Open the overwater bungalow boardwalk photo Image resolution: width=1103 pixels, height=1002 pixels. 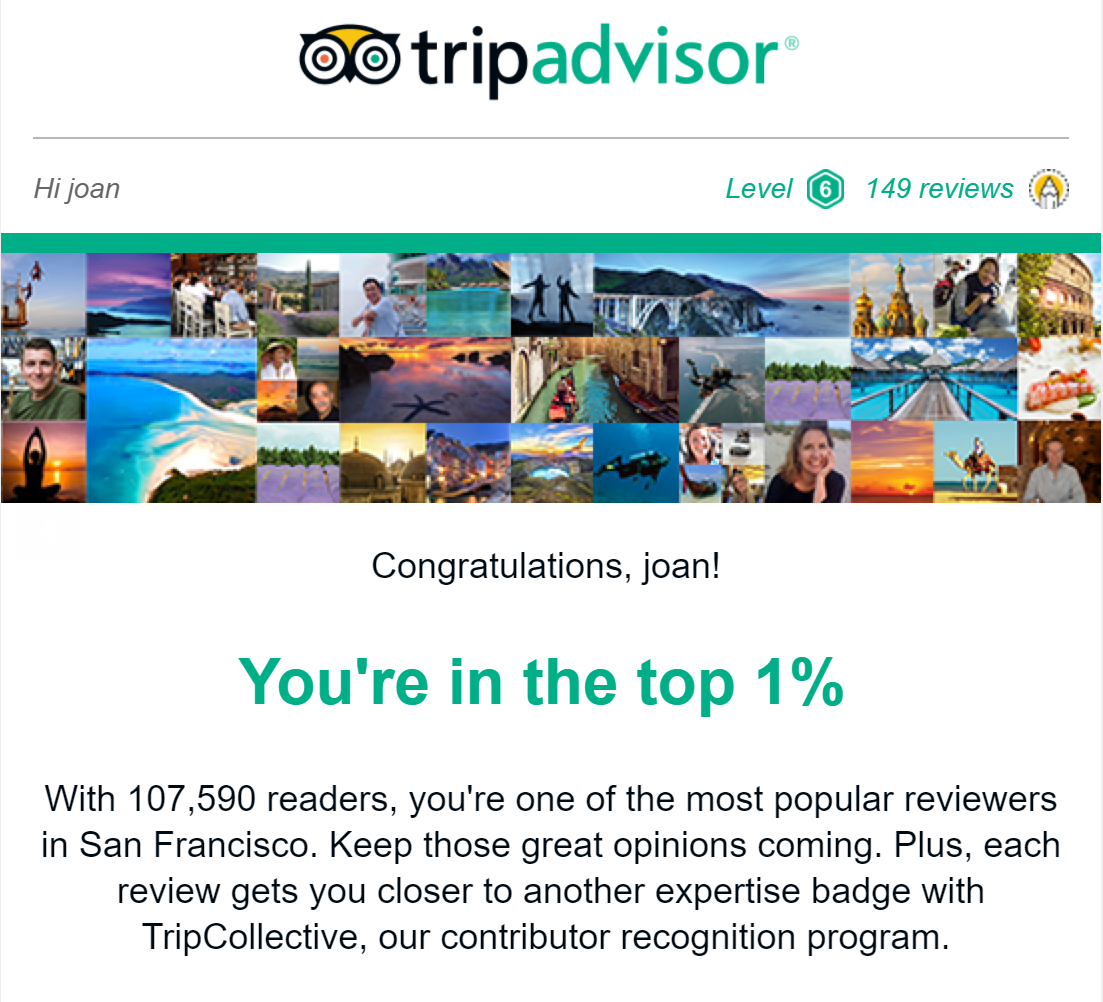point(933,379)
